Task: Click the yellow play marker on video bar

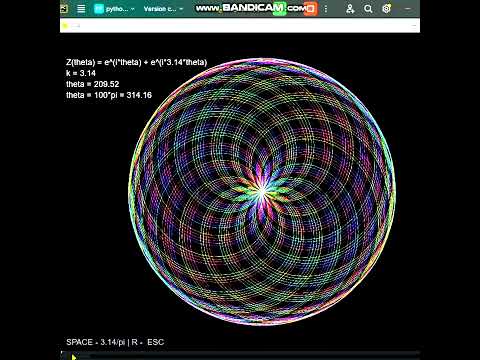Action: point(74,357)
